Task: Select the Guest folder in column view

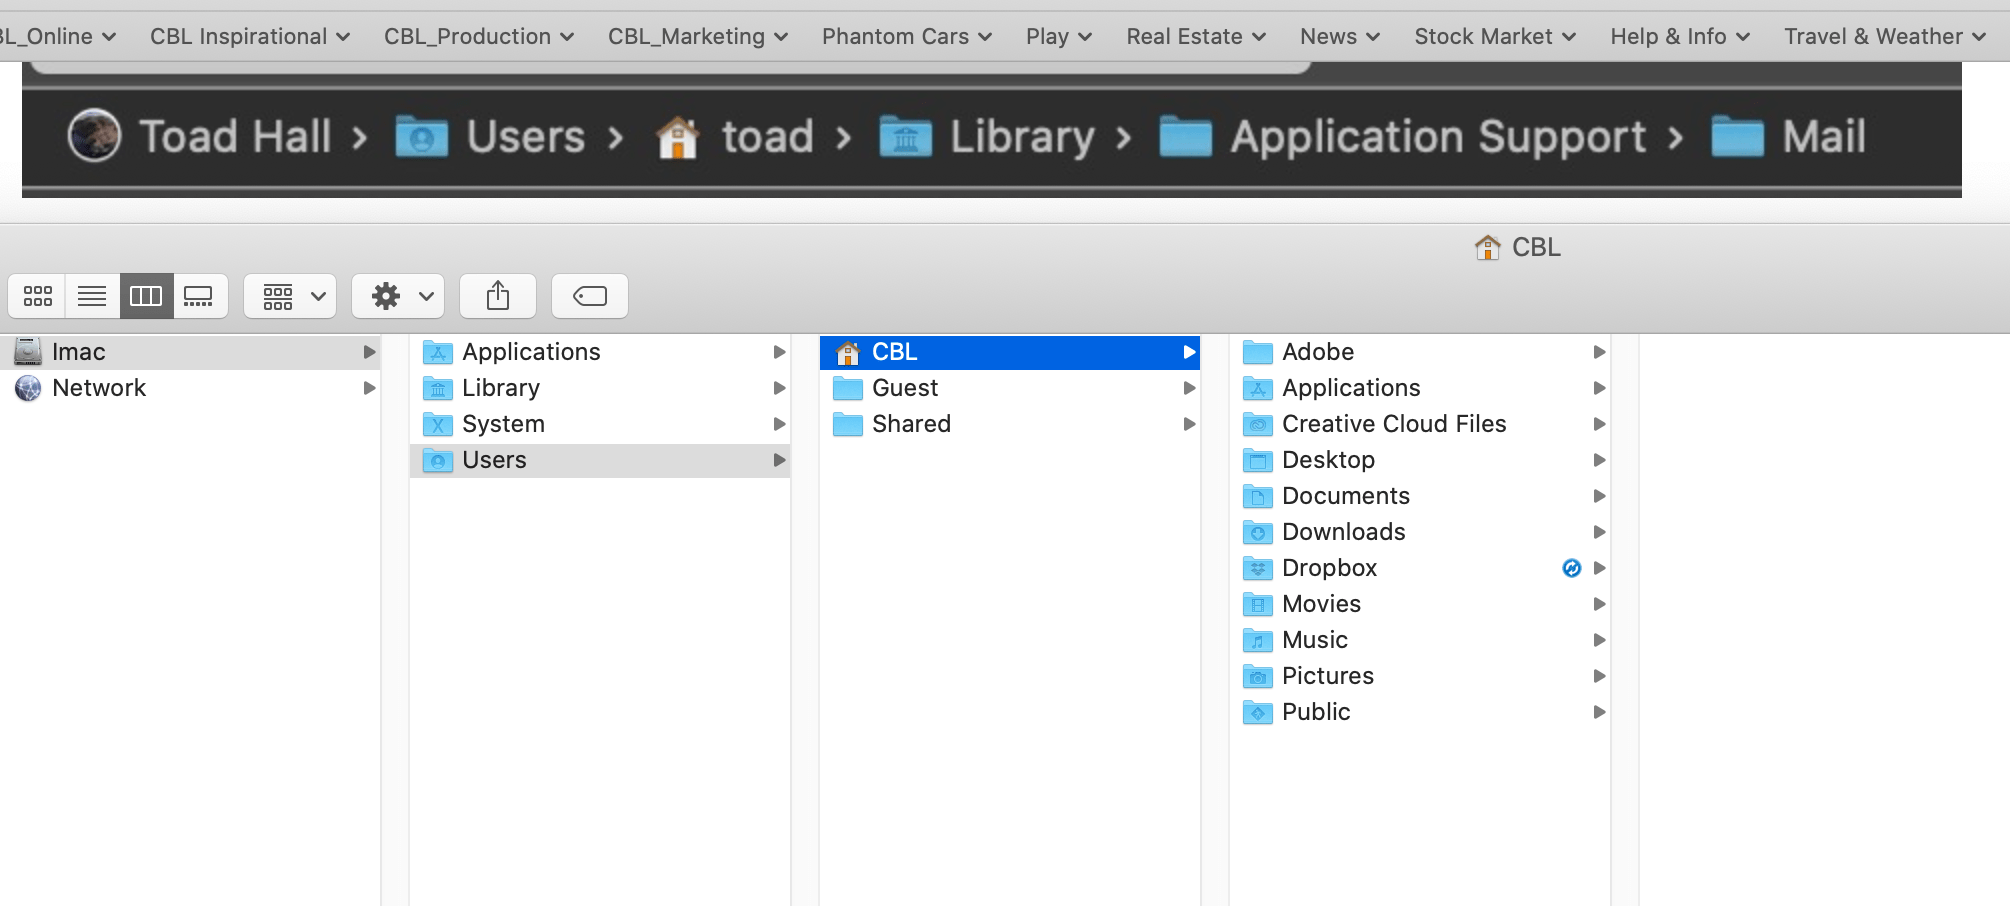Action: 904,388
